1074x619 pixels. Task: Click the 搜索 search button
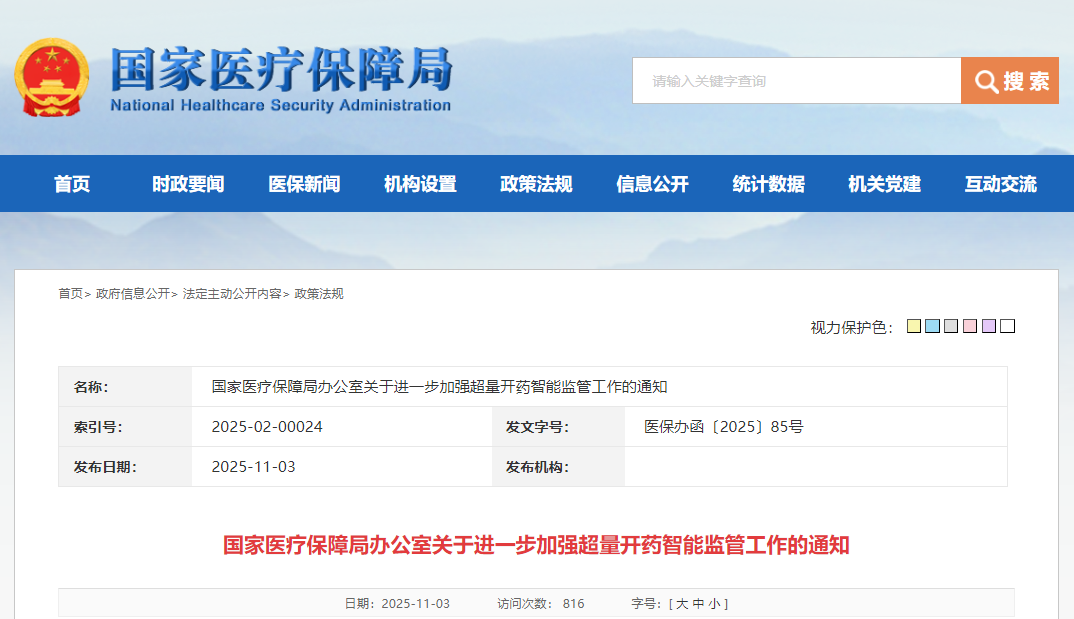coord(1009,81)
